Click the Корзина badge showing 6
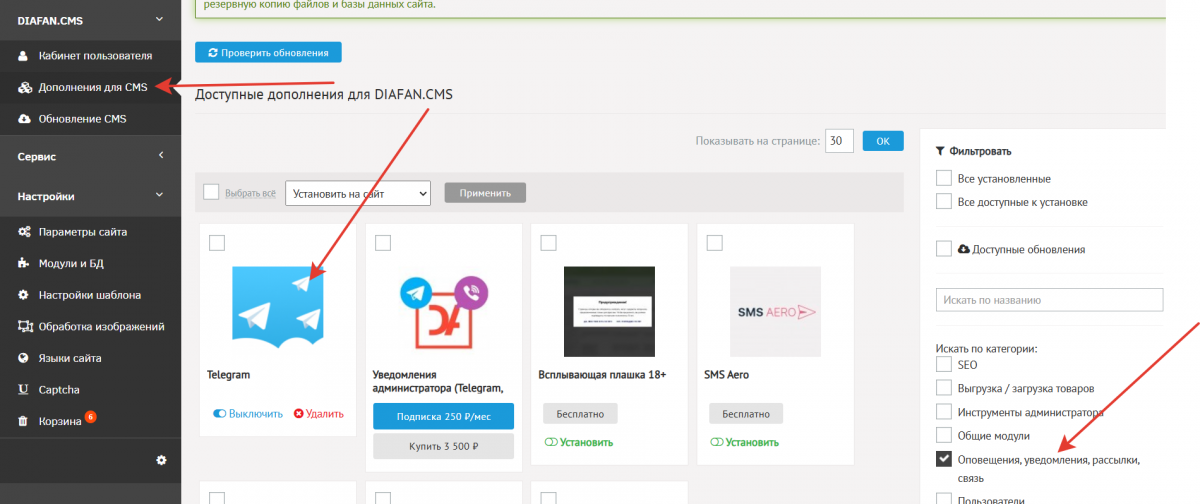Viewport: 1200px width, 504px height. point(91,416)
